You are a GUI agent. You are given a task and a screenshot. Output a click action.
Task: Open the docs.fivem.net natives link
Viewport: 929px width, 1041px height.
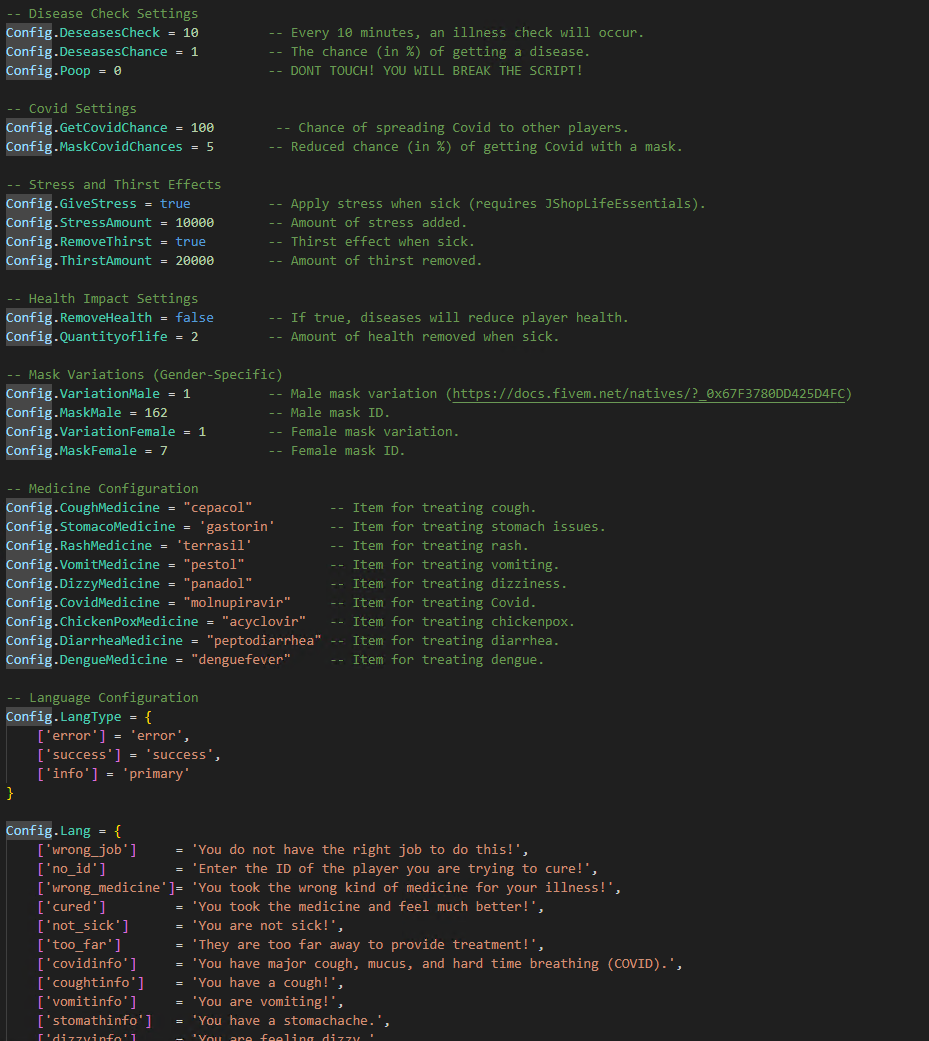coord(648,394)
